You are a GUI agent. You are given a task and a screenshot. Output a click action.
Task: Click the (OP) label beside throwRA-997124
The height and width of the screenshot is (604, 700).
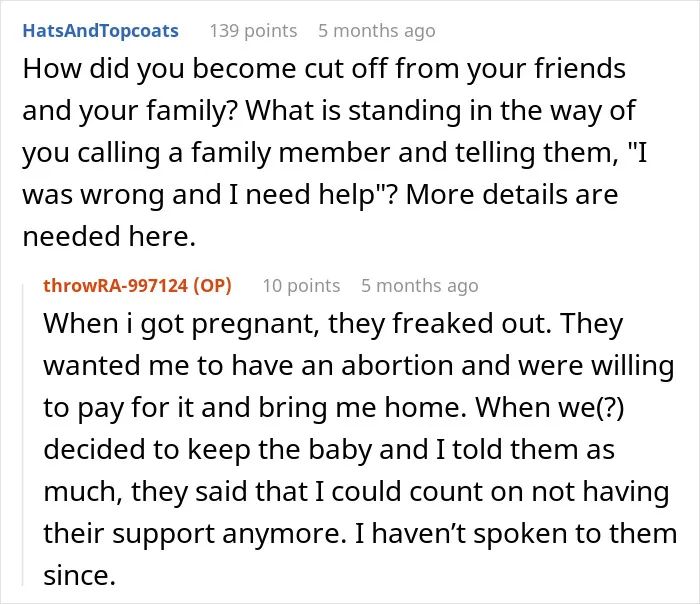[212, 286]
